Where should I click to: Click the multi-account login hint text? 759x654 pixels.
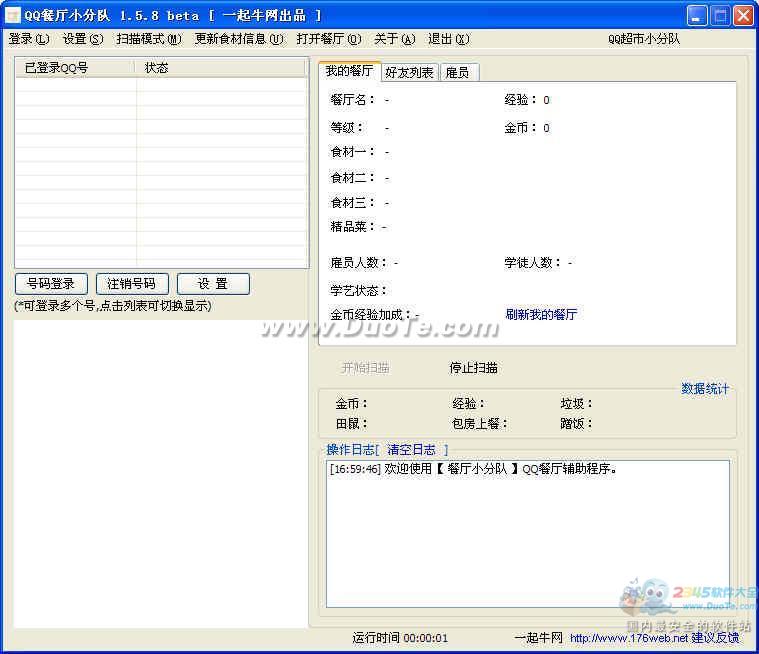tap(113, 306)
